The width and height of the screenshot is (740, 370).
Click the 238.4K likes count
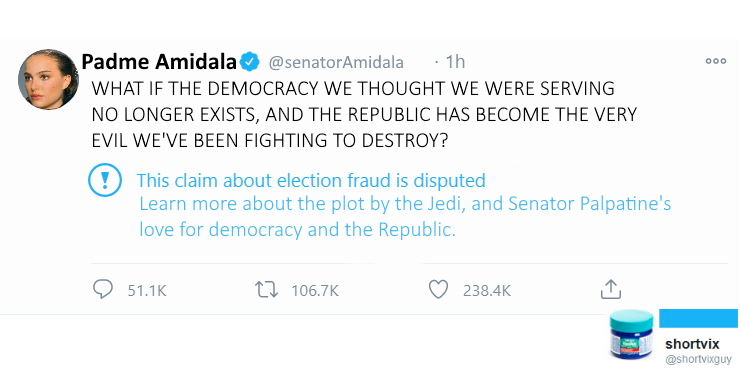tap(487, 290)
